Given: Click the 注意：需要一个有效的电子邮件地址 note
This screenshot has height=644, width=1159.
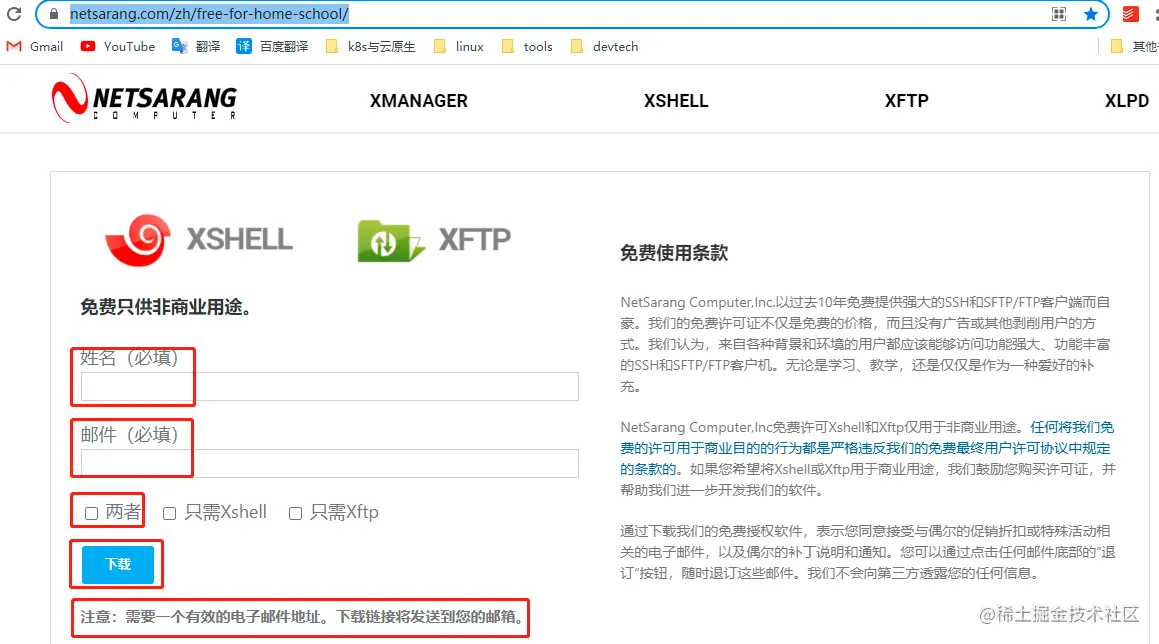Looking at the screenshot, I should (x=302, y=617).
